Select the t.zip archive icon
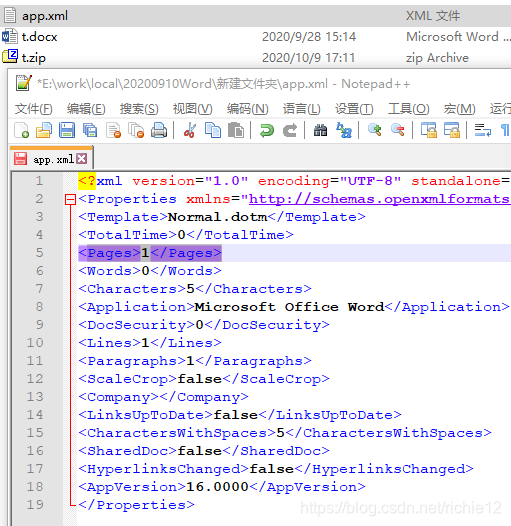511x526 pixels. (9, 57)
